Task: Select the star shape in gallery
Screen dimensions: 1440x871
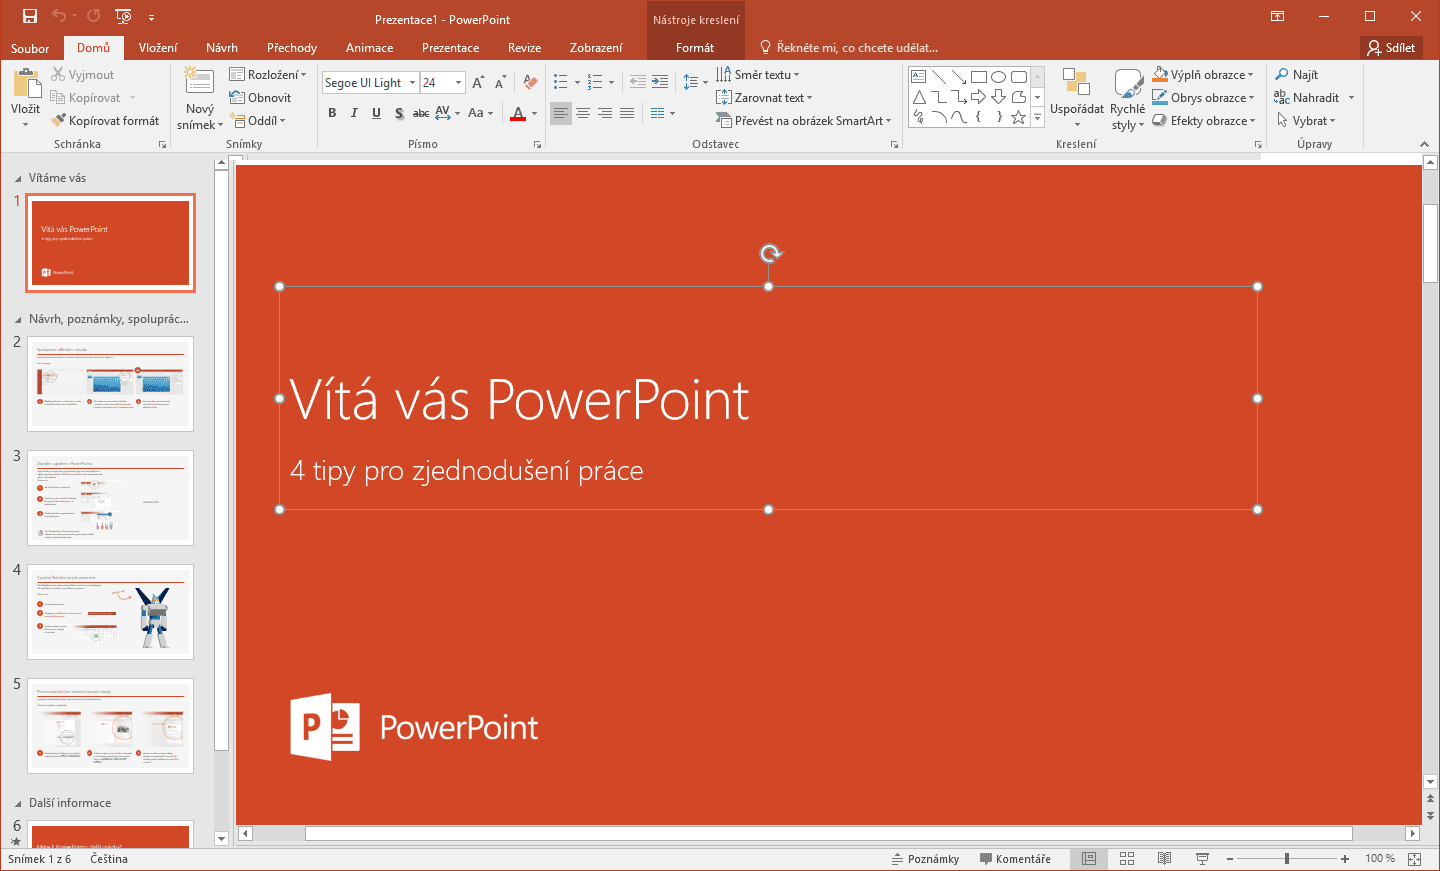Action: pos(1019,117)
